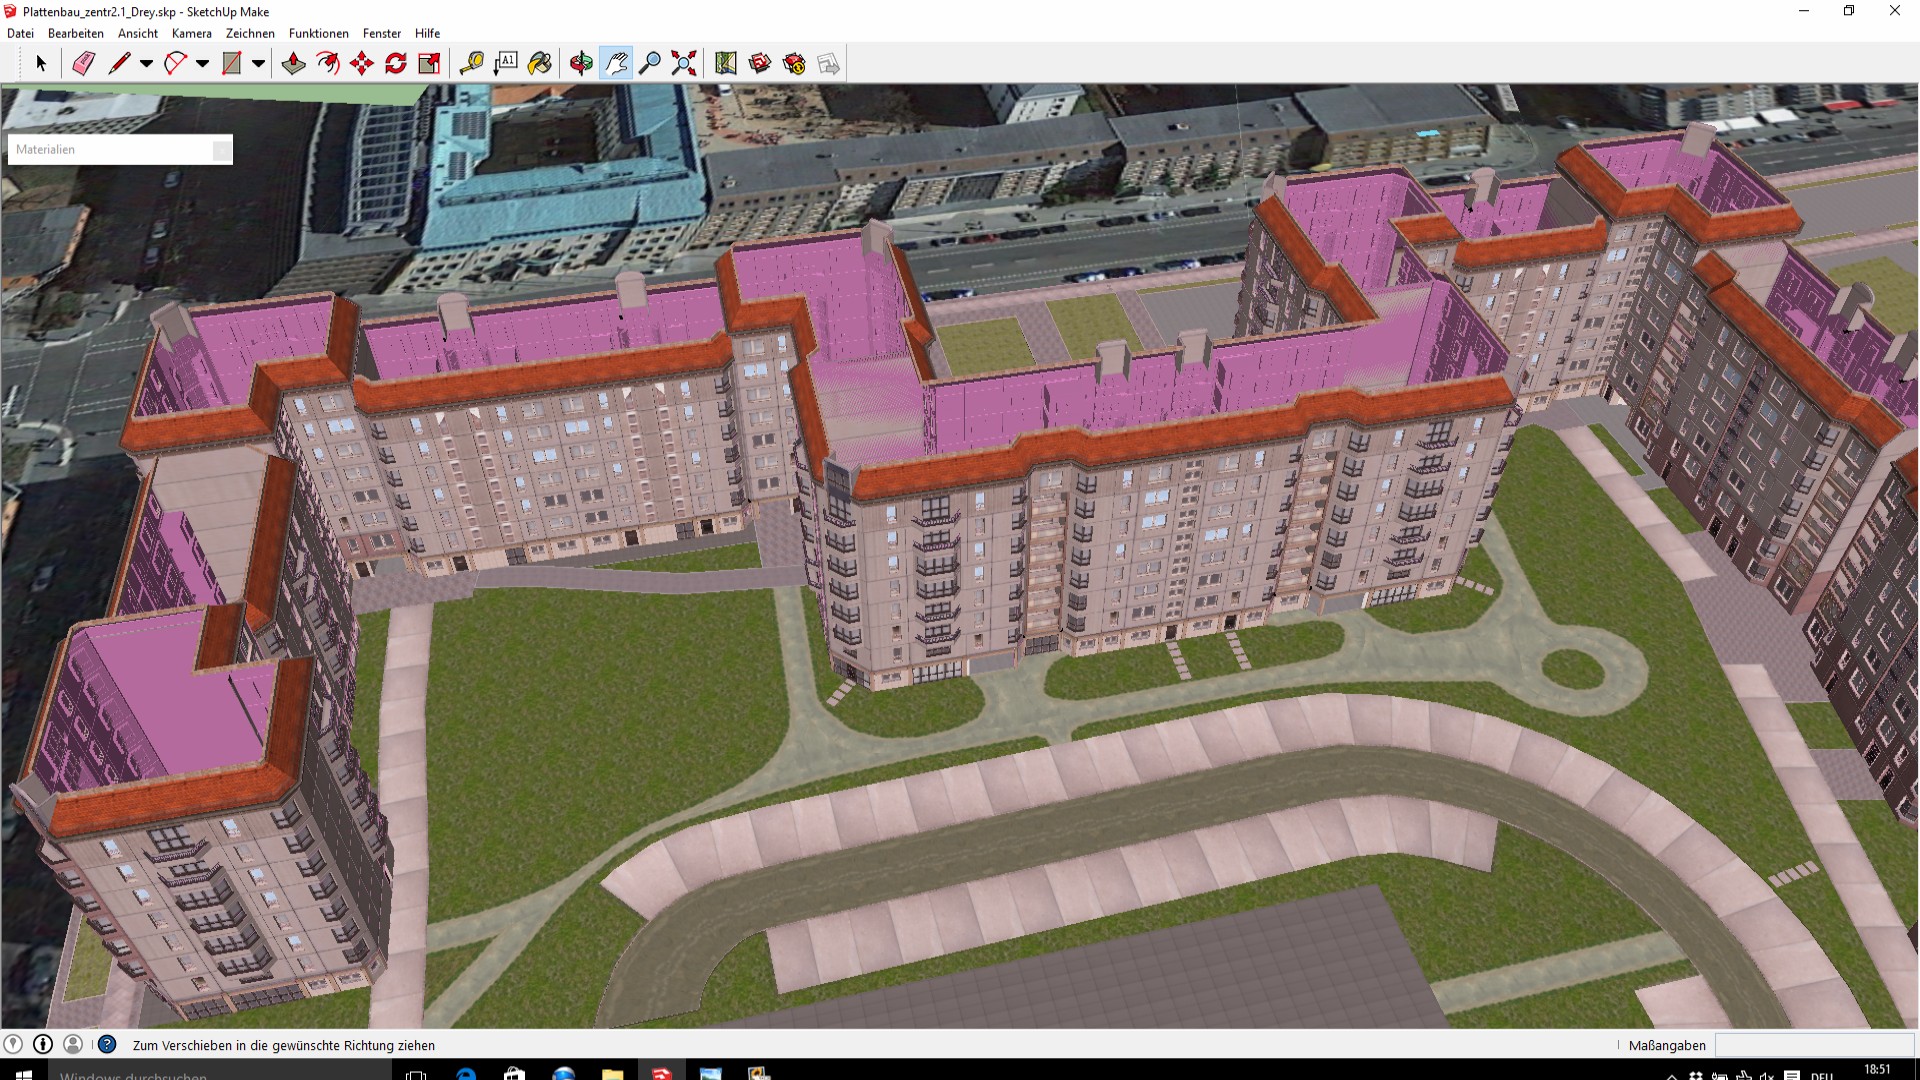Activate the Move tool
The image size is (1920, 1080).
(x=361, y=64)
